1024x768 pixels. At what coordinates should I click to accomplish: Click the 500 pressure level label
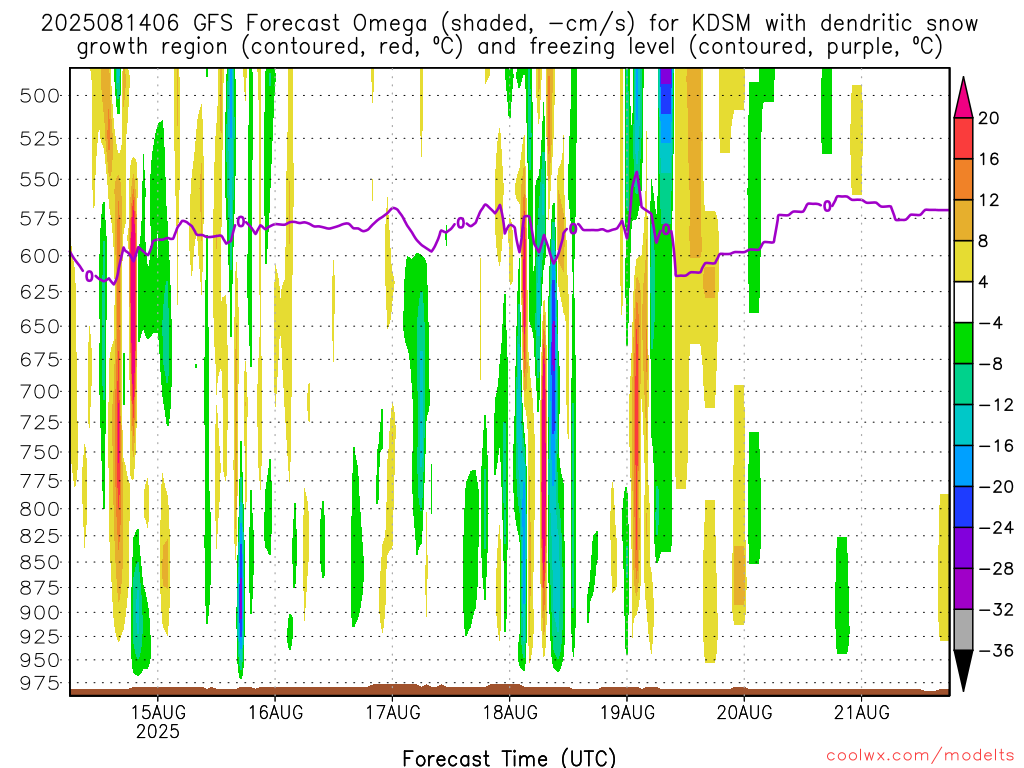(39, 96)
